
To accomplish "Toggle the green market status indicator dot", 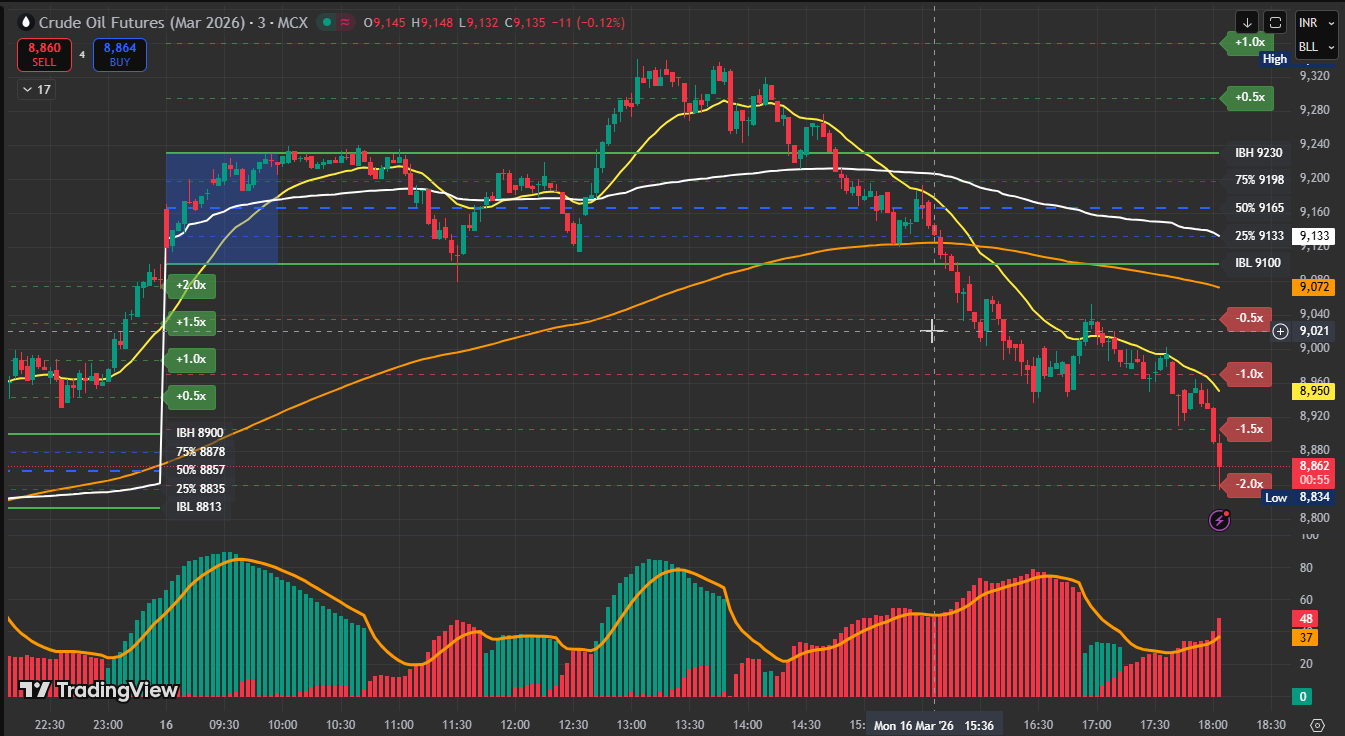I will click(326, 22).
